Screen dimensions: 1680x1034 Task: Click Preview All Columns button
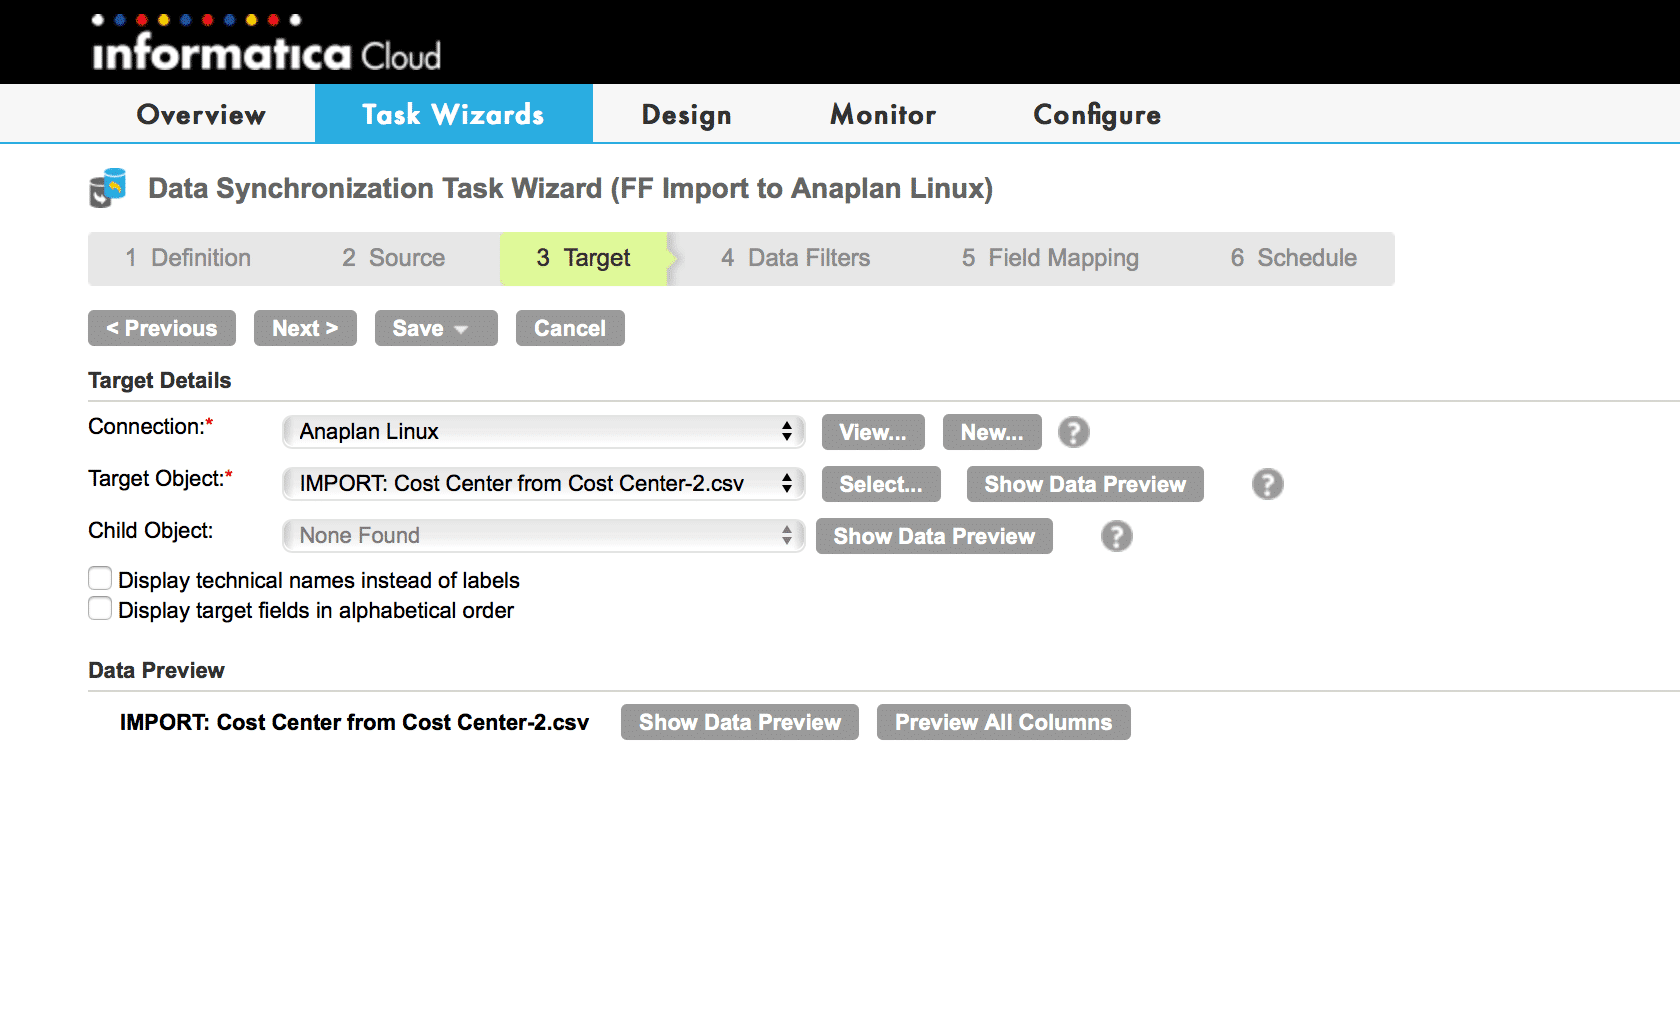(1003, 722)
